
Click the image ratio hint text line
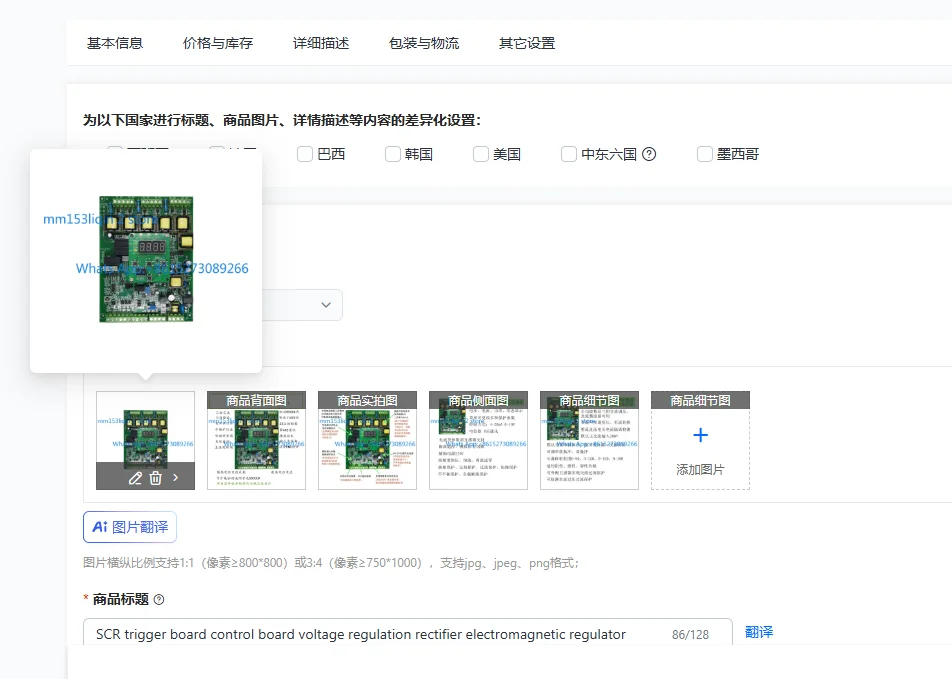click(331, 563)
